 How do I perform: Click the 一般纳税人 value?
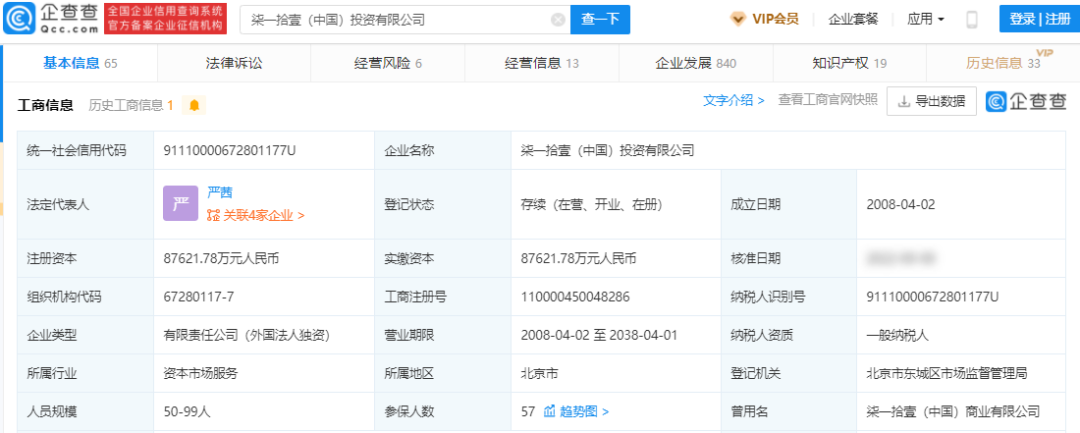coord(897,335)
